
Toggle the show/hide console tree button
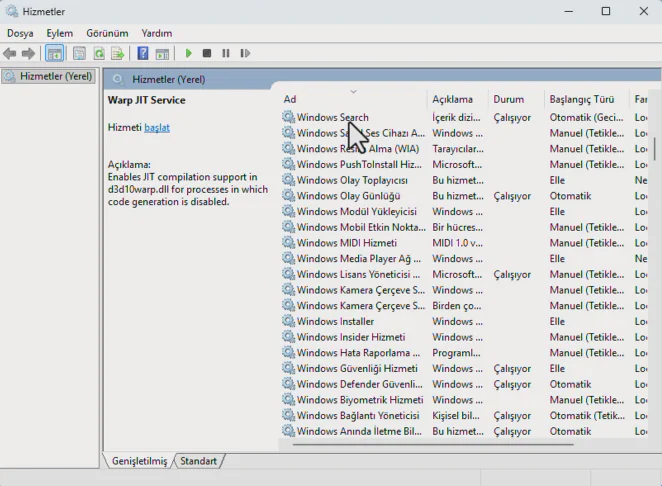point(55,53)
